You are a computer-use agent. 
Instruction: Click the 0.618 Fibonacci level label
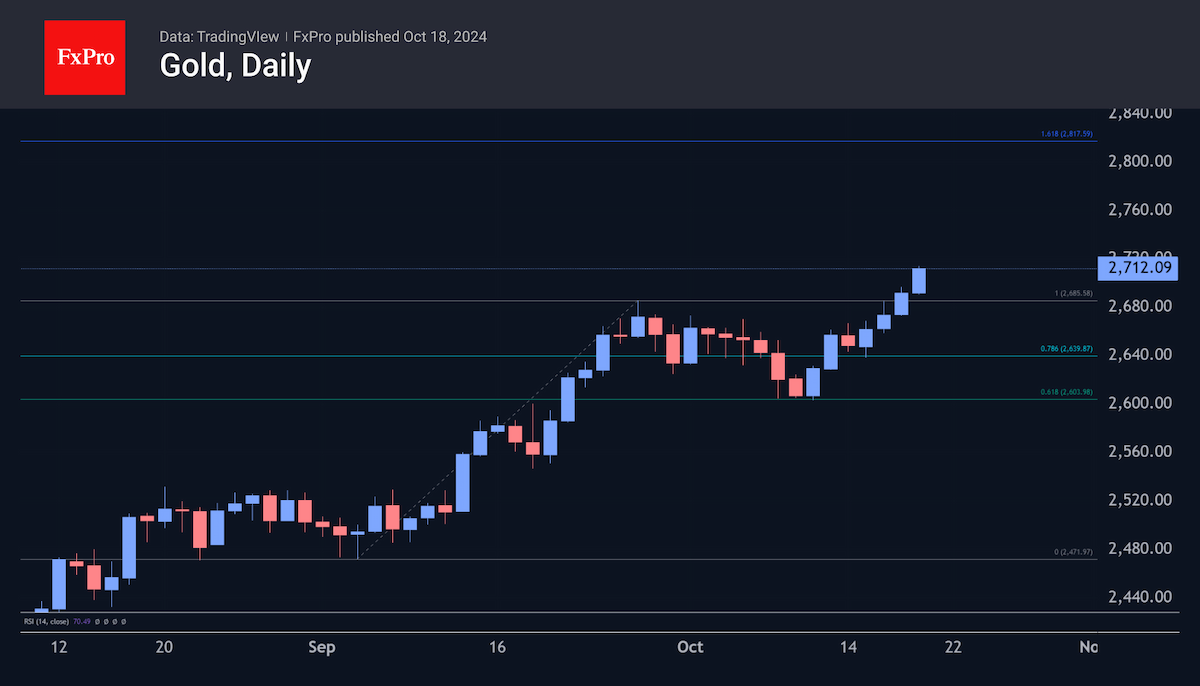click(x=1065, y=392)
